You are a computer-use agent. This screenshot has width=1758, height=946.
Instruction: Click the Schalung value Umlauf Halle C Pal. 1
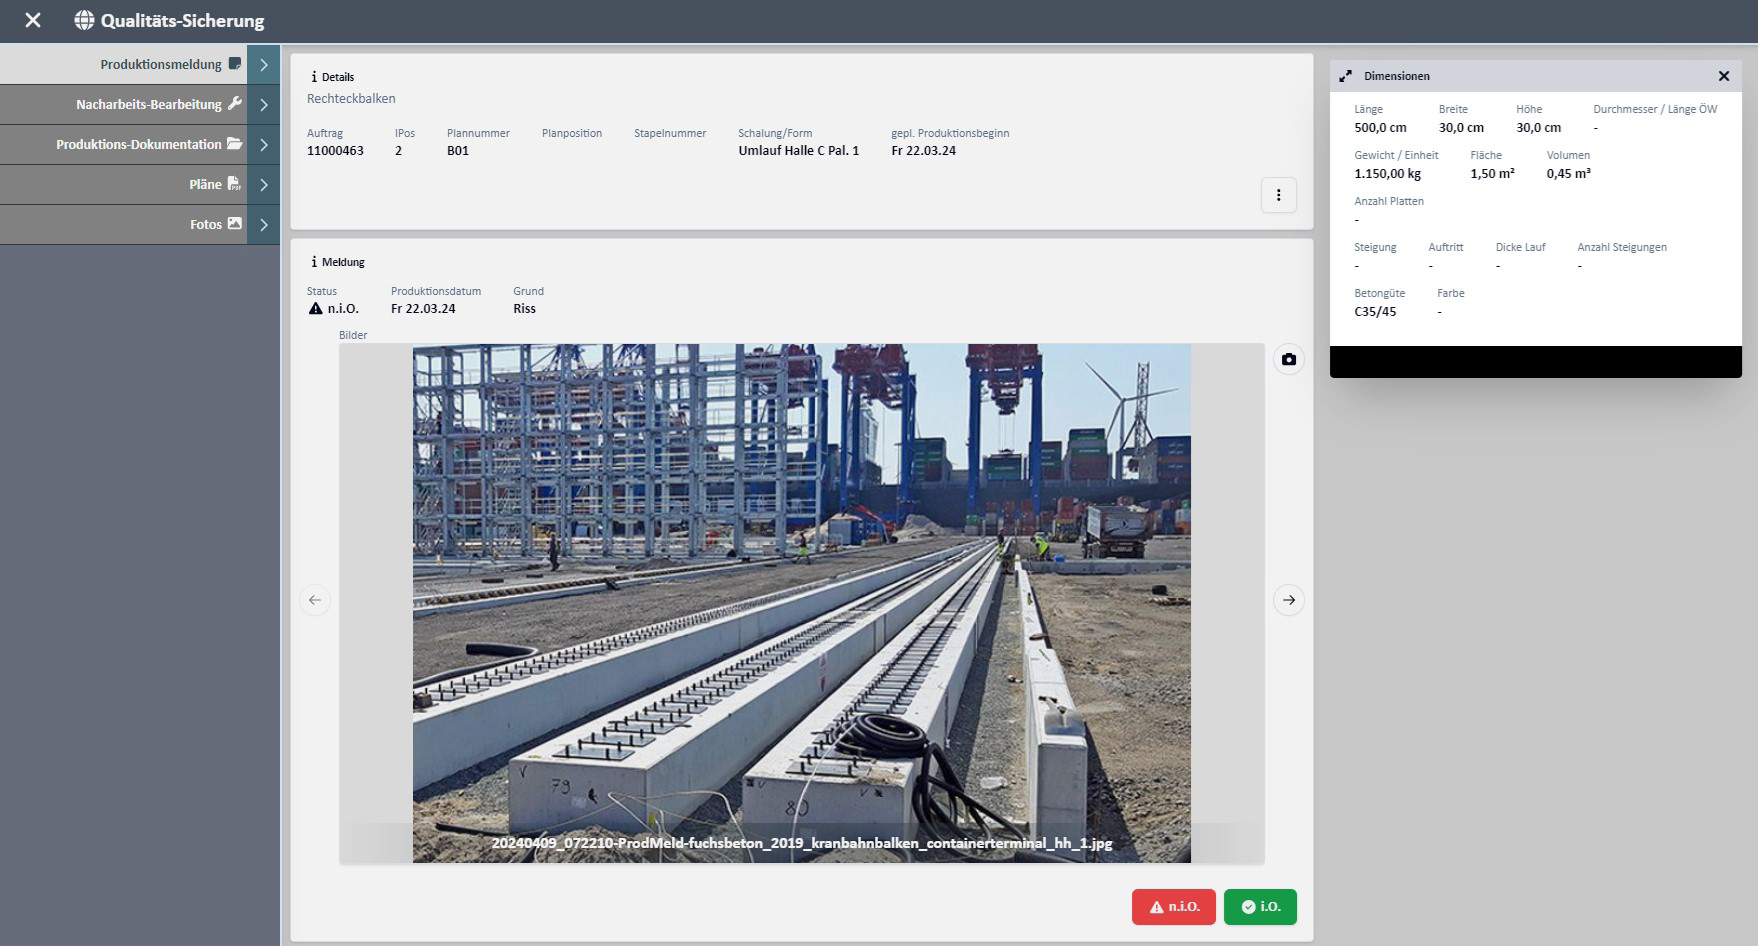pos(799,151)
